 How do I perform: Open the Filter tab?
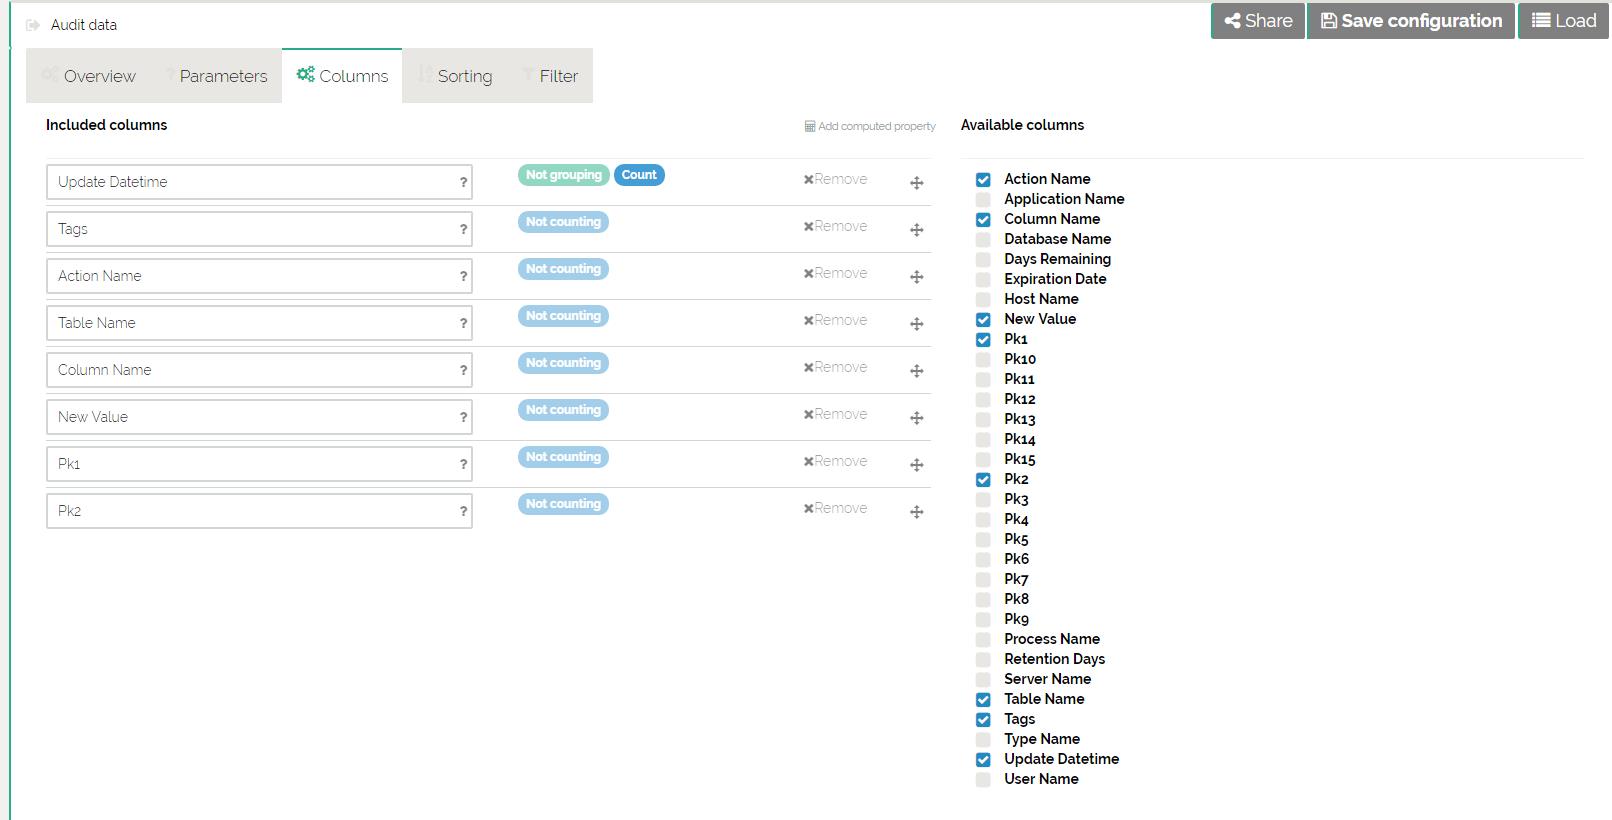pos(550,76)
